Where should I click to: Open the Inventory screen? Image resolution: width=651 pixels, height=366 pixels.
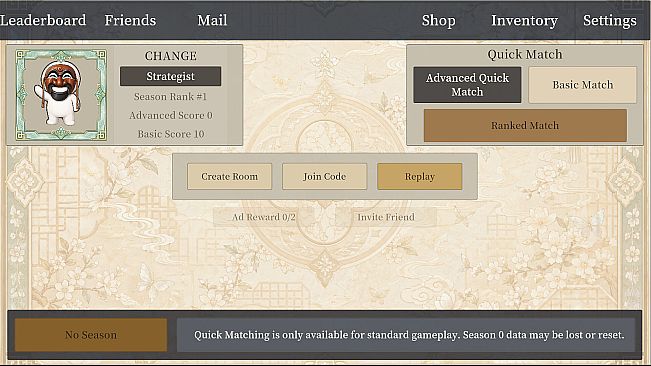[x=524, y=20]
